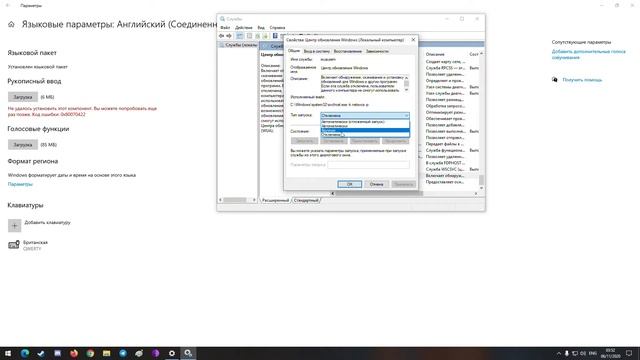
Task: Click Получить помощь link
Action: (x=582, y=80)
